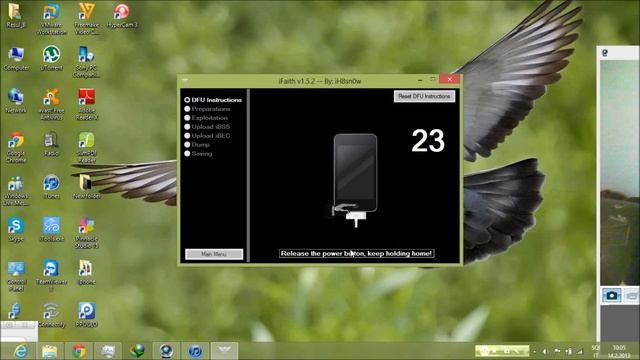Click the volume icon in system tray

tap(546, 351)
